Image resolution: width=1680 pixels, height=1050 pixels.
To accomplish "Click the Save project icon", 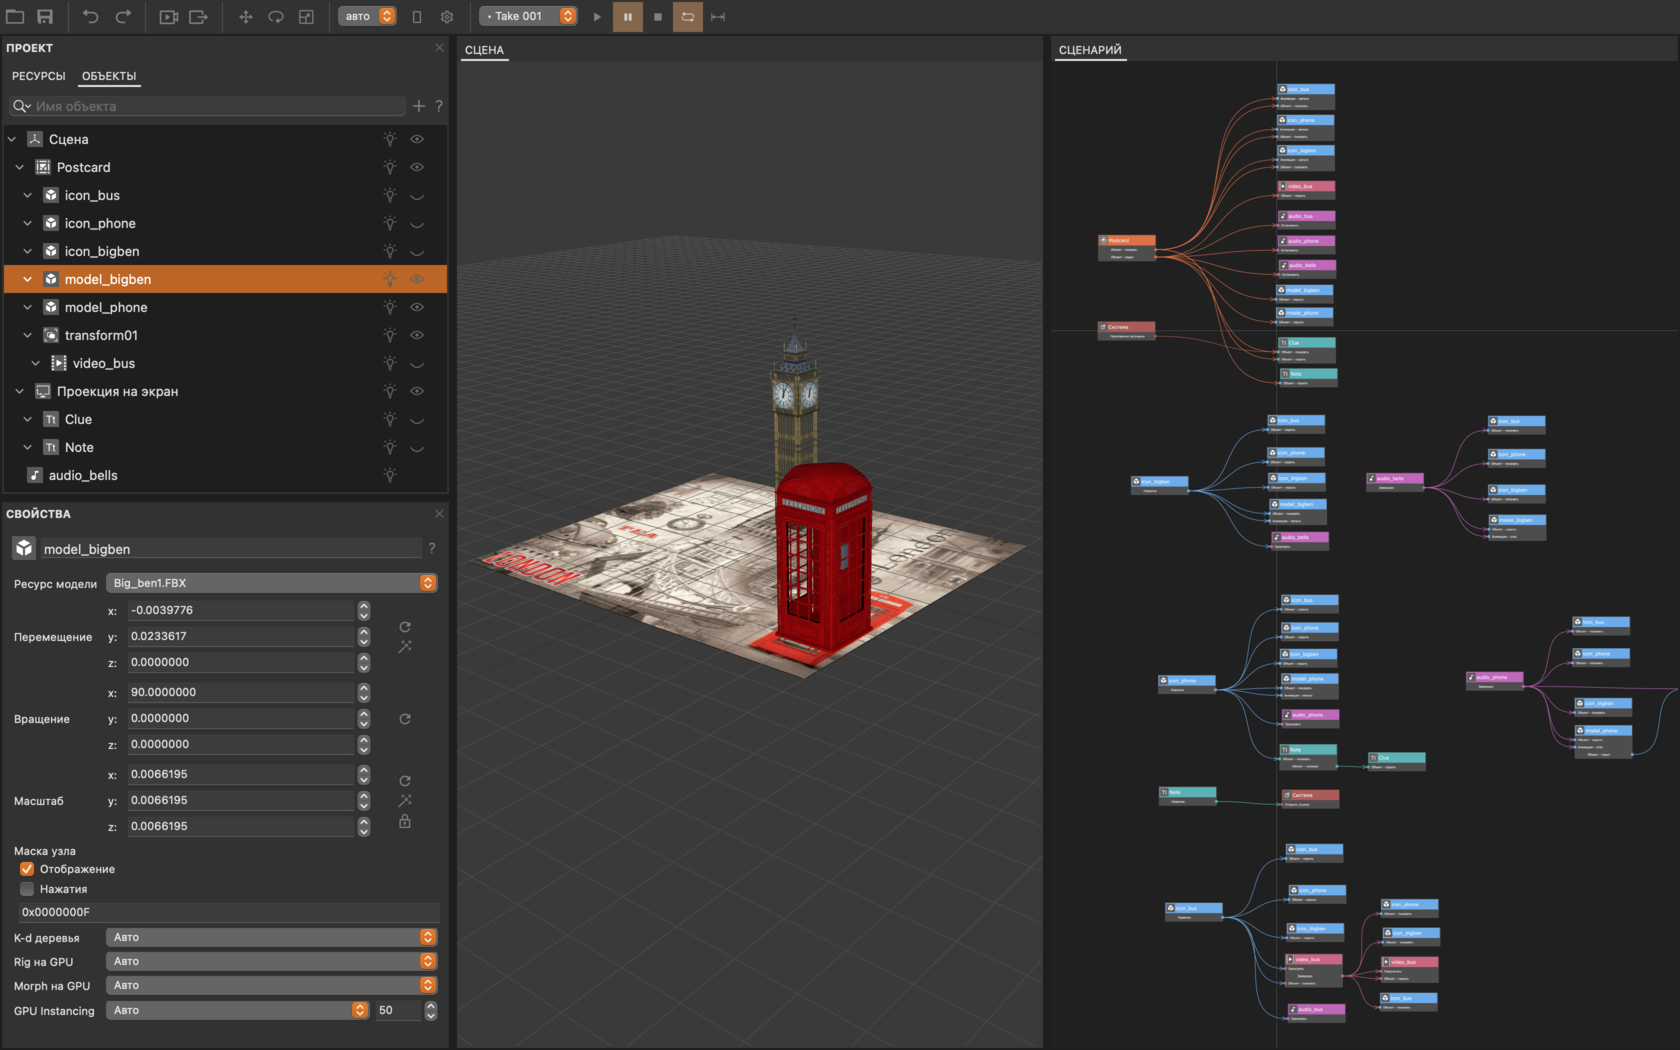I will tap(45, 17).
